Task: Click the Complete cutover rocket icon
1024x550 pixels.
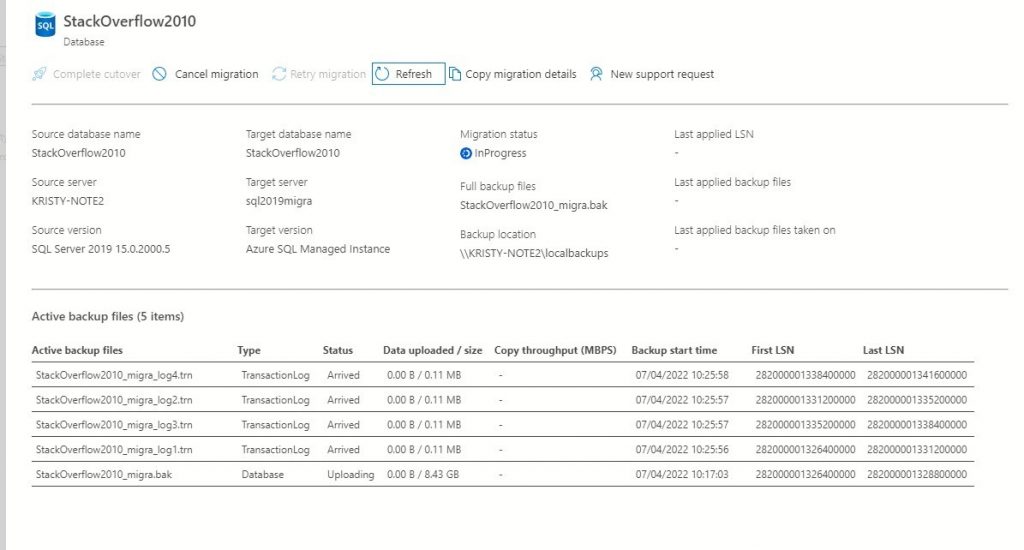Action: coord(39,74)
